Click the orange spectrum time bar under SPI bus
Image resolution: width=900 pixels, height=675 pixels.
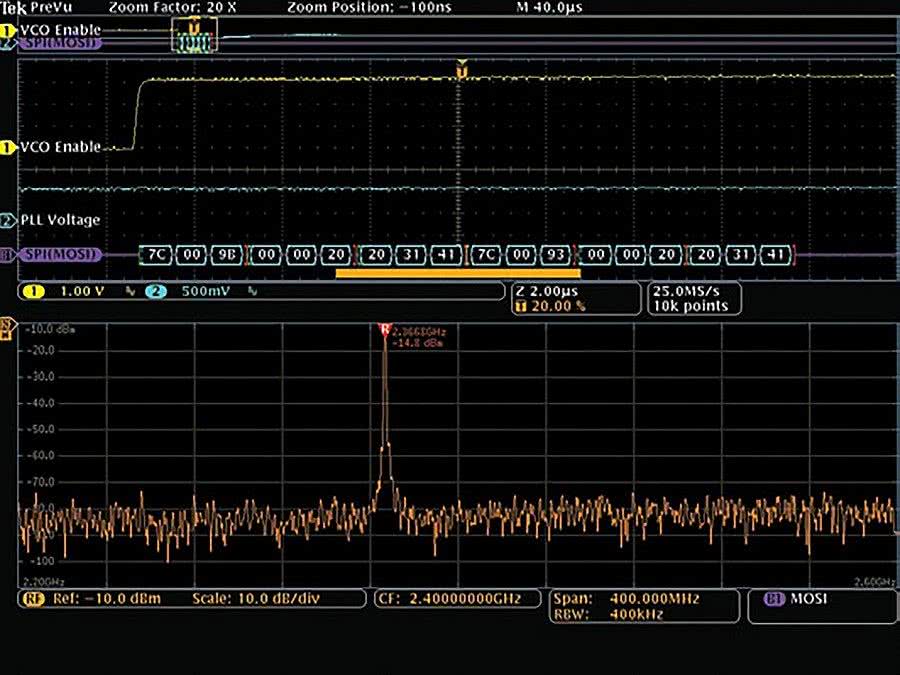pyautogui.click(x=457, y=271)
